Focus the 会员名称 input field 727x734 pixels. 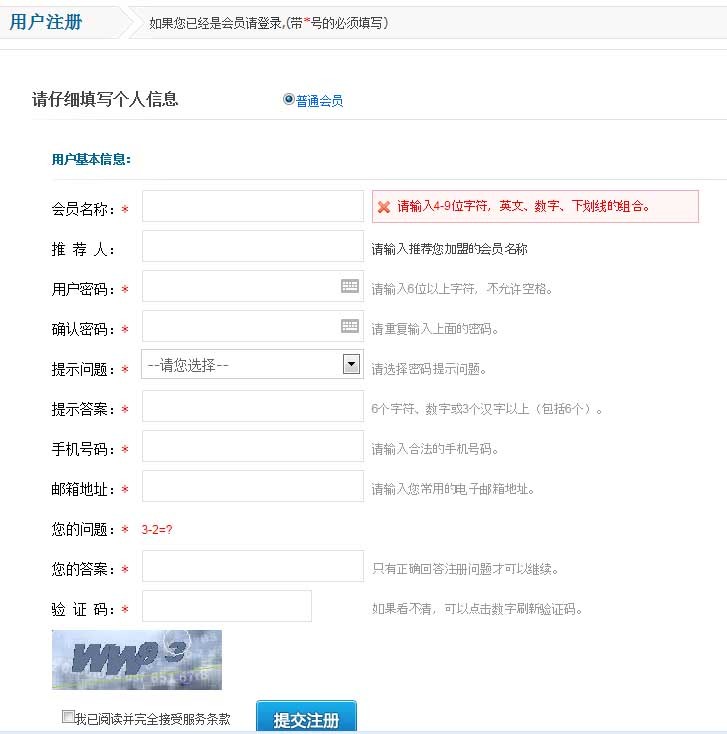[253, 207]
